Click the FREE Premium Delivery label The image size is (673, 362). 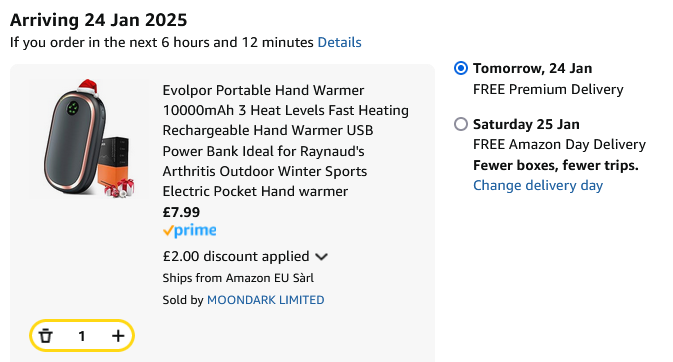point(548,89)
